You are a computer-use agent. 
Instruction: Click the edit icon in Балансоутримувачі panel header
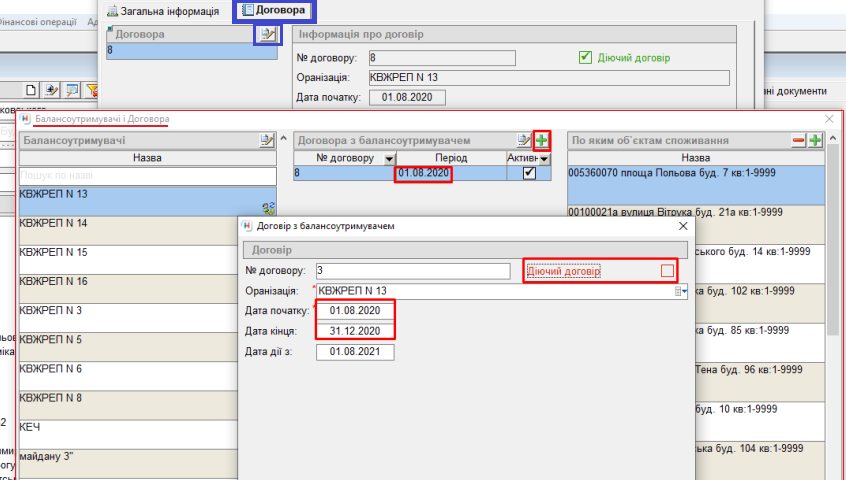tap(267, 140)
